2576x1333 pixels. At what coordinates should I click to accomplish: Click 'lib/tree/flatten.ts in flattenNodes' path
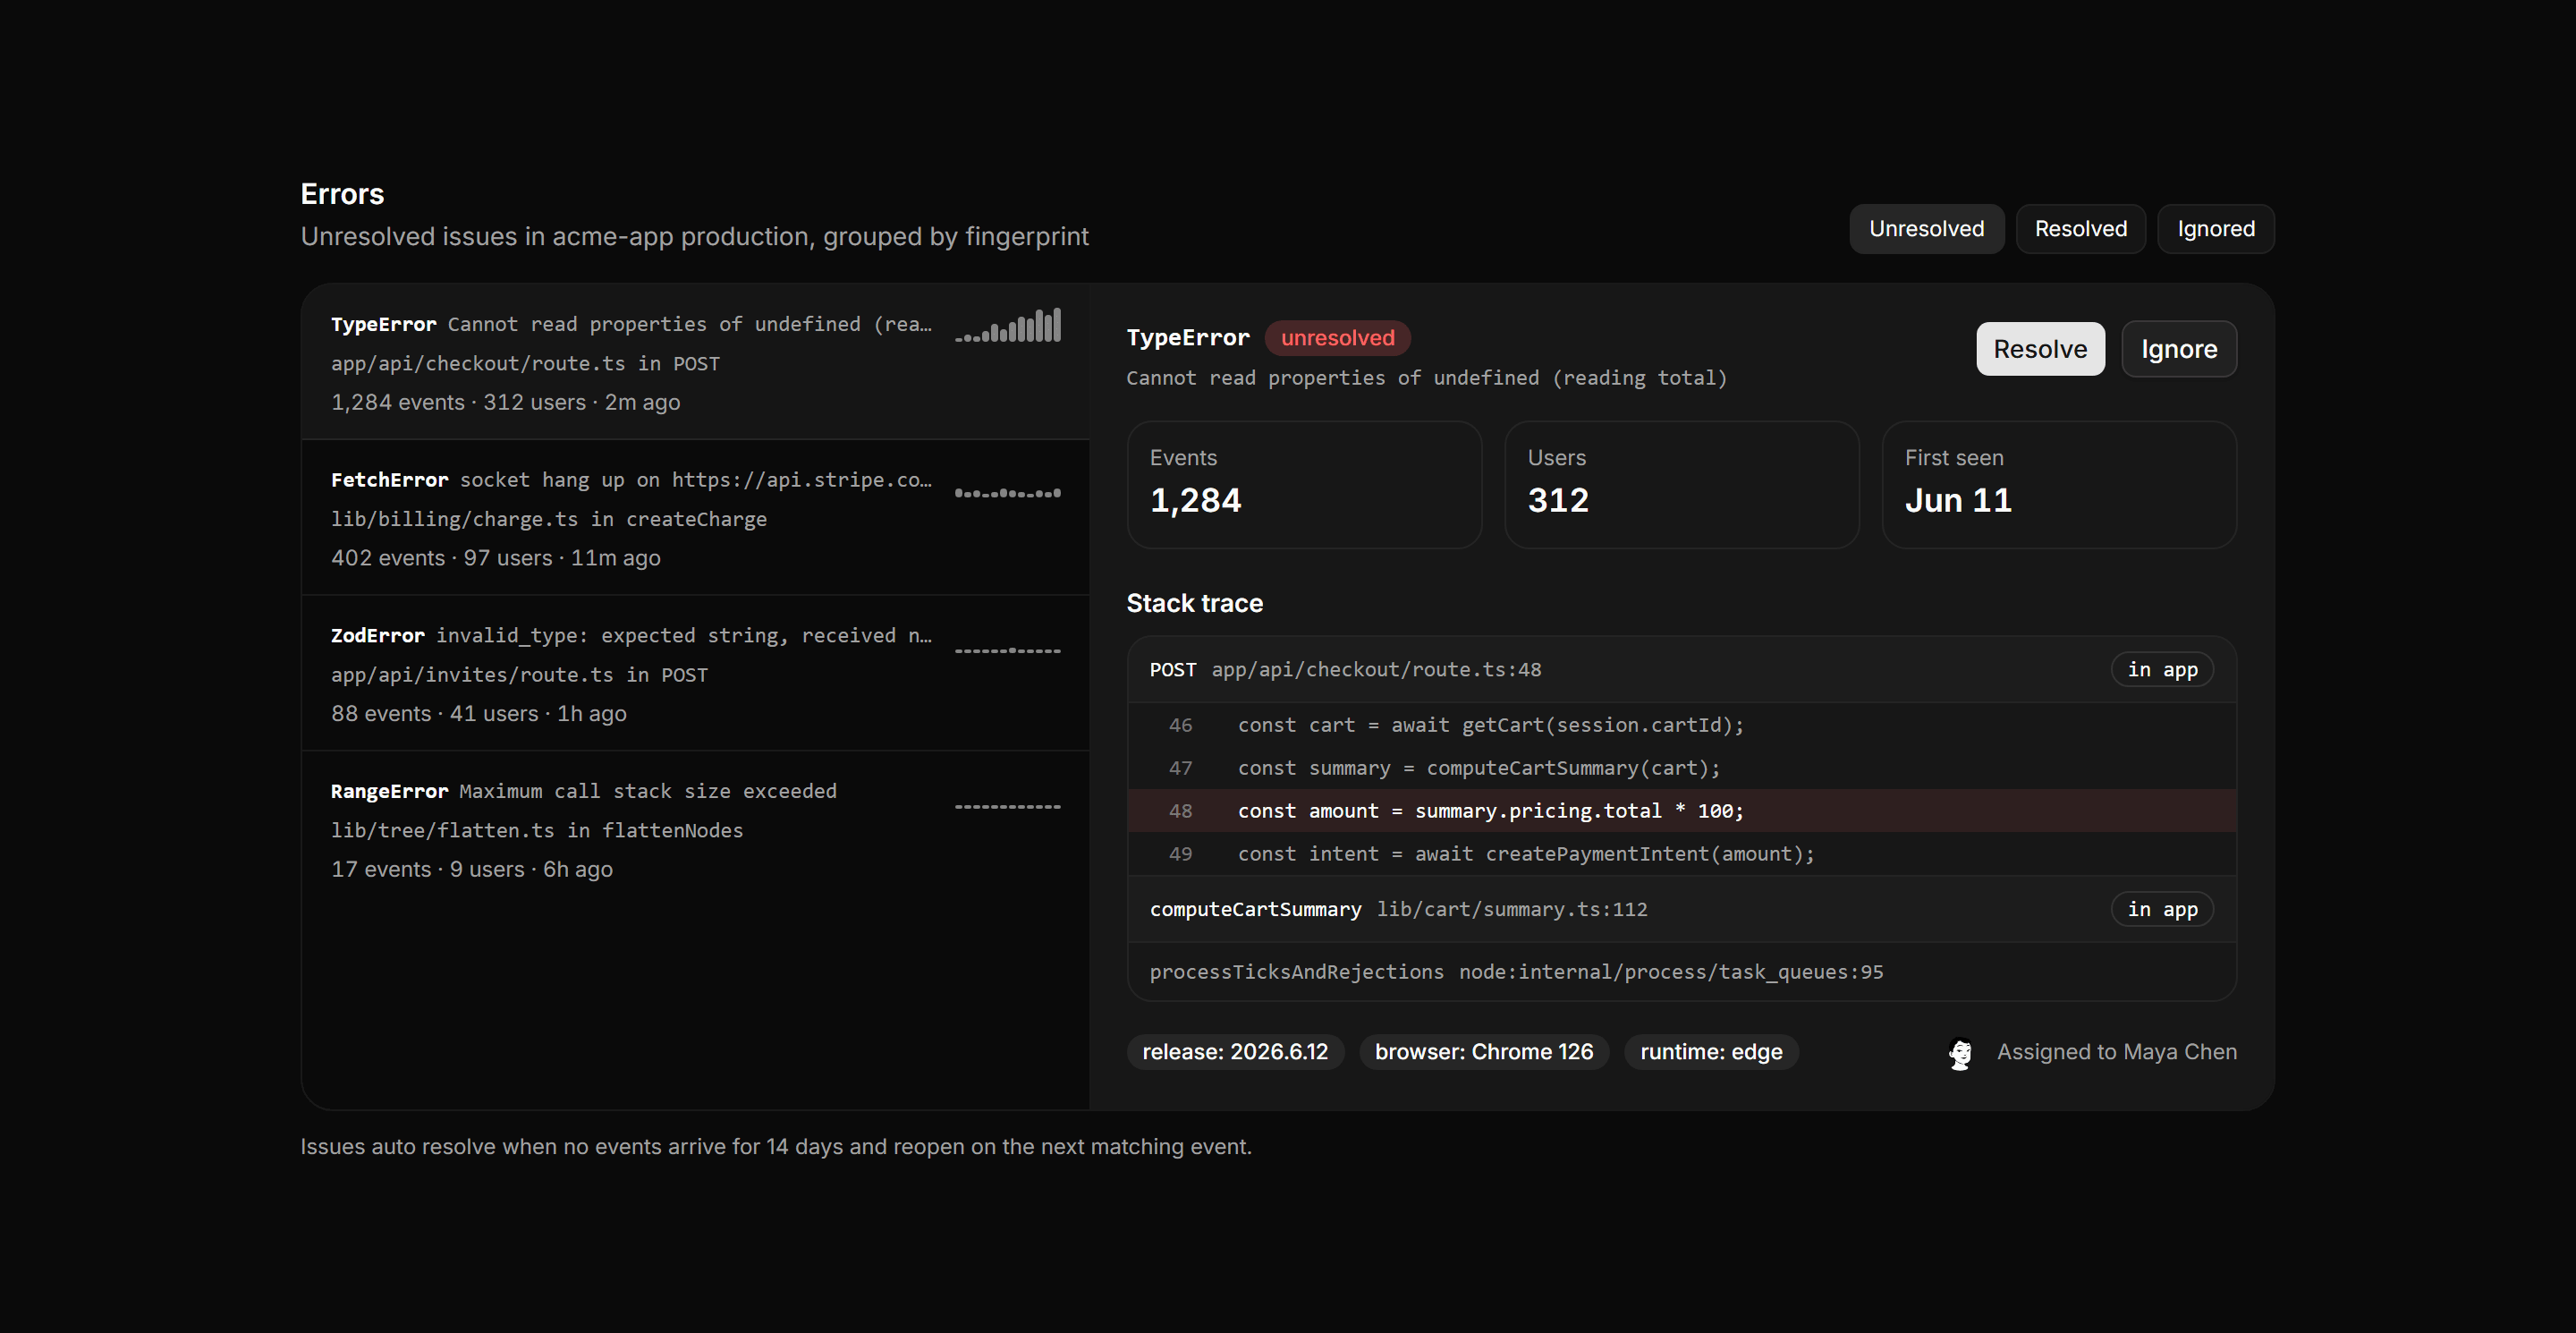(537, 830)
